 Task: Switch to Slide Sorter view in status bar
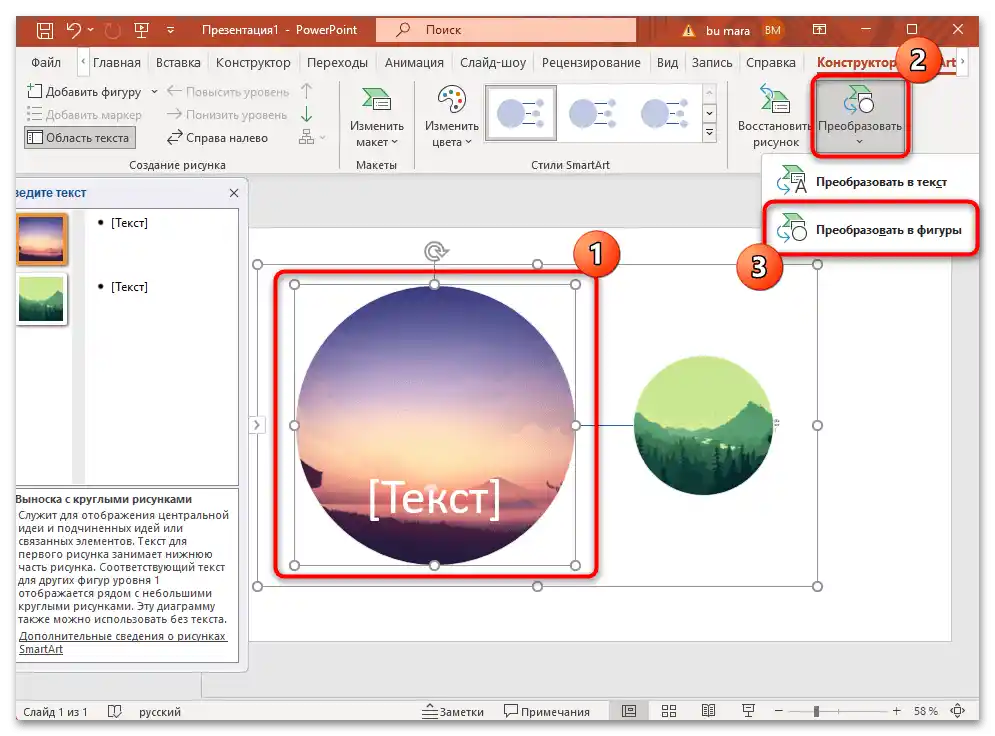pos(669,710)
